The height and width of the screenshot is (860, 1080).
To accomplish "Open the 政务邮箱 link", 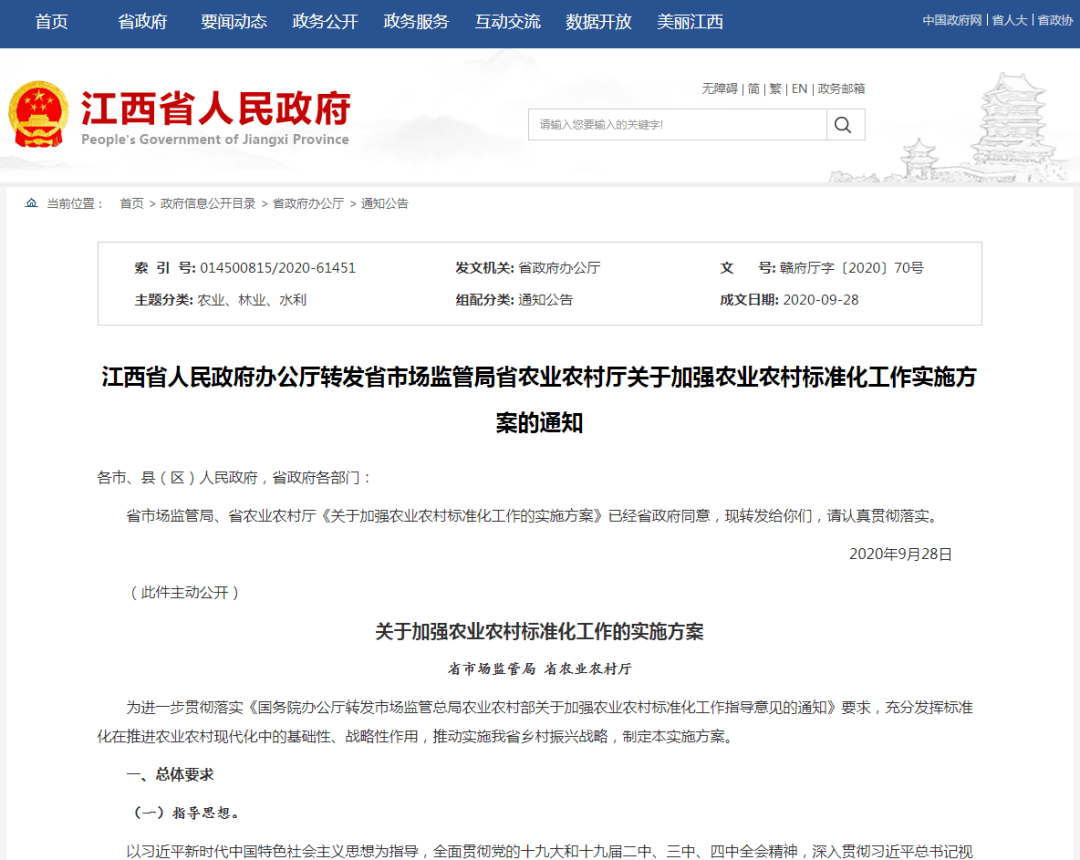I will click(841, 89).
